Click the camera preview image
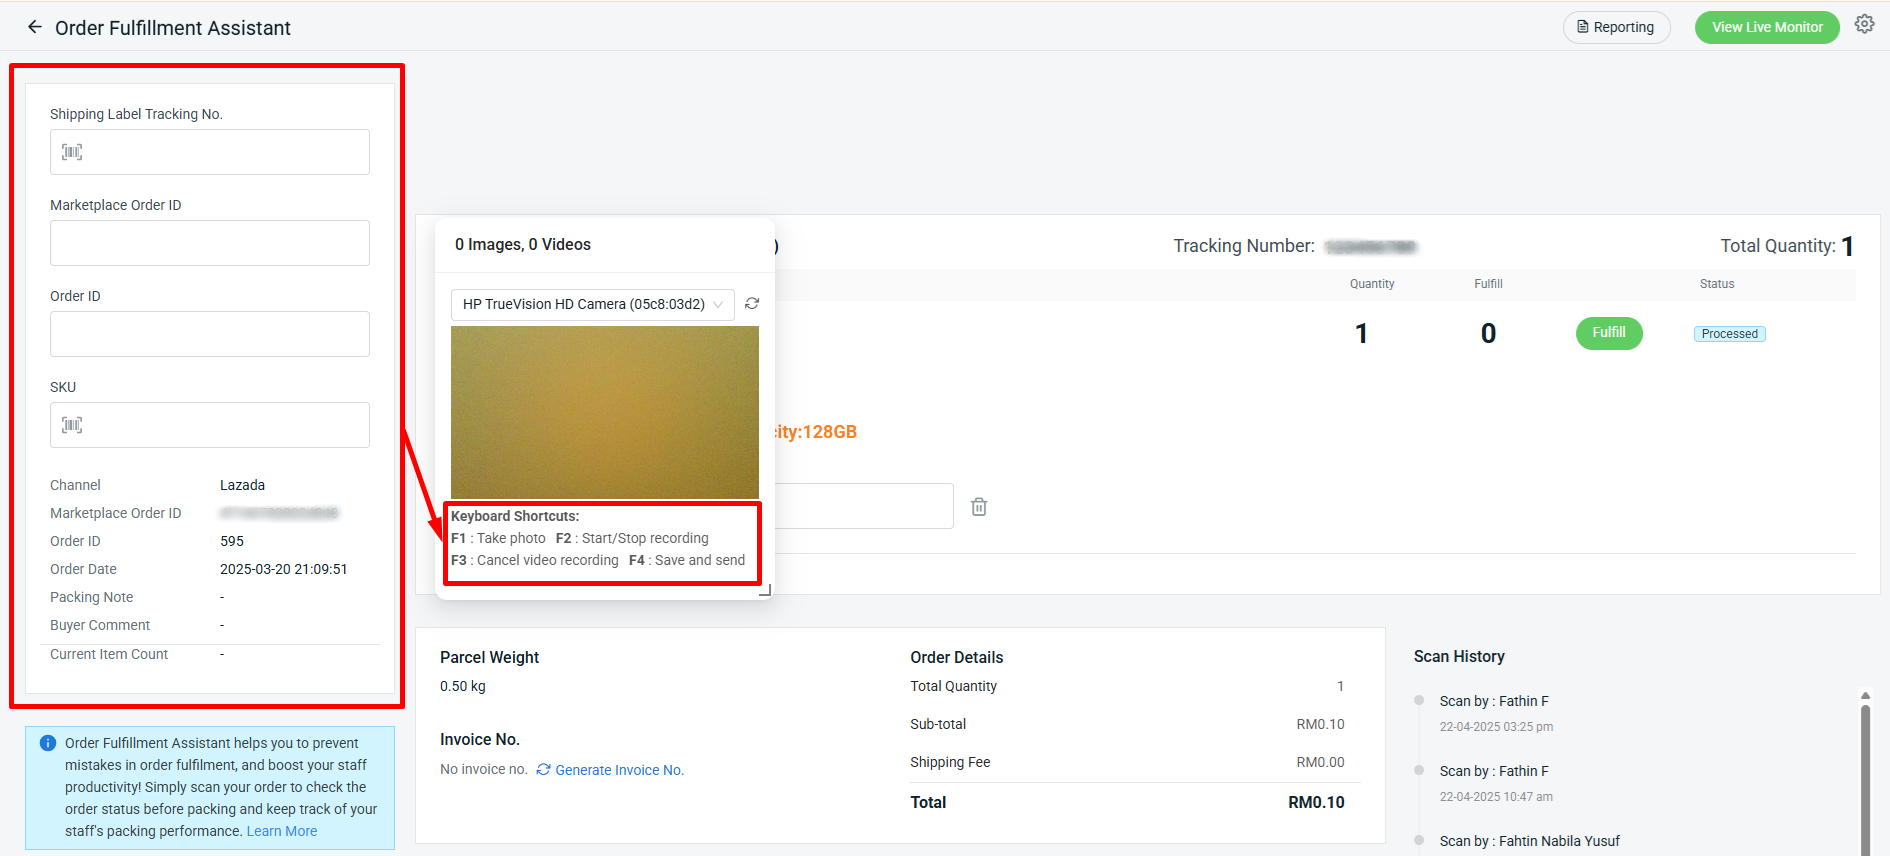The height and width of the screenshot is (856, 1890). 604,412
